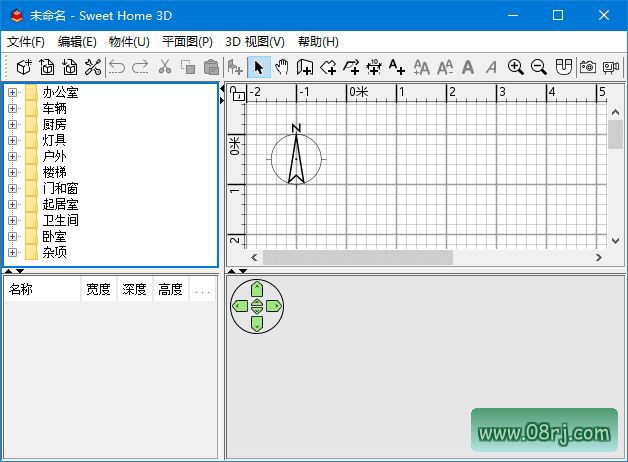Image resolution: width=628 pixels, height=462 pixels.
Task: Toggle the plan lock padlock icon
Action: [237, 93]
